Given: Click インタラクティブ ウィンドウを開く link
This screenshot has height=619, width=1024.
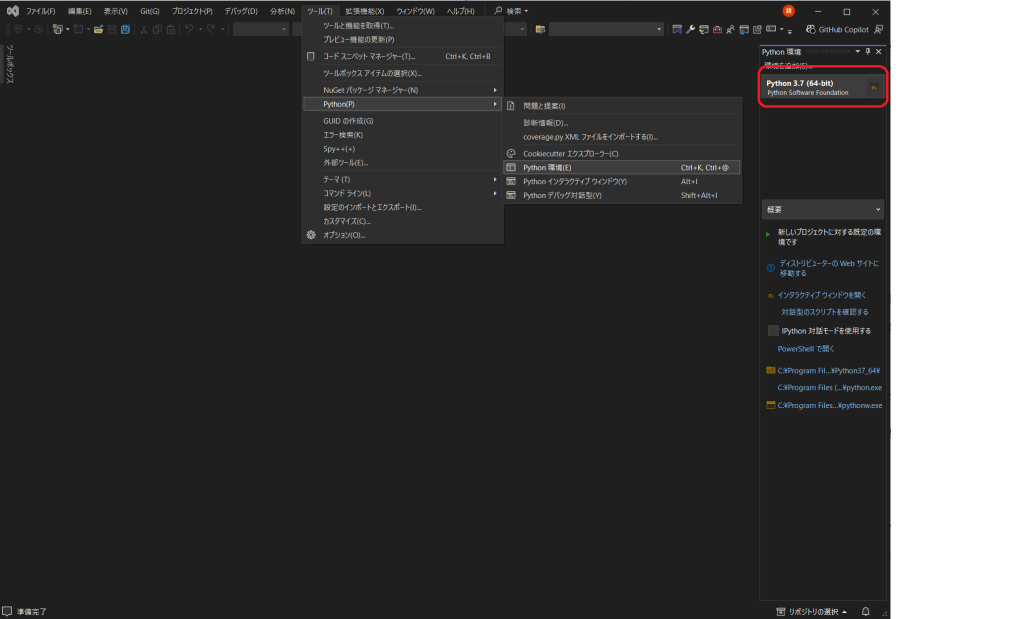Looking at the screenshot, I should (x=822, y=295).
